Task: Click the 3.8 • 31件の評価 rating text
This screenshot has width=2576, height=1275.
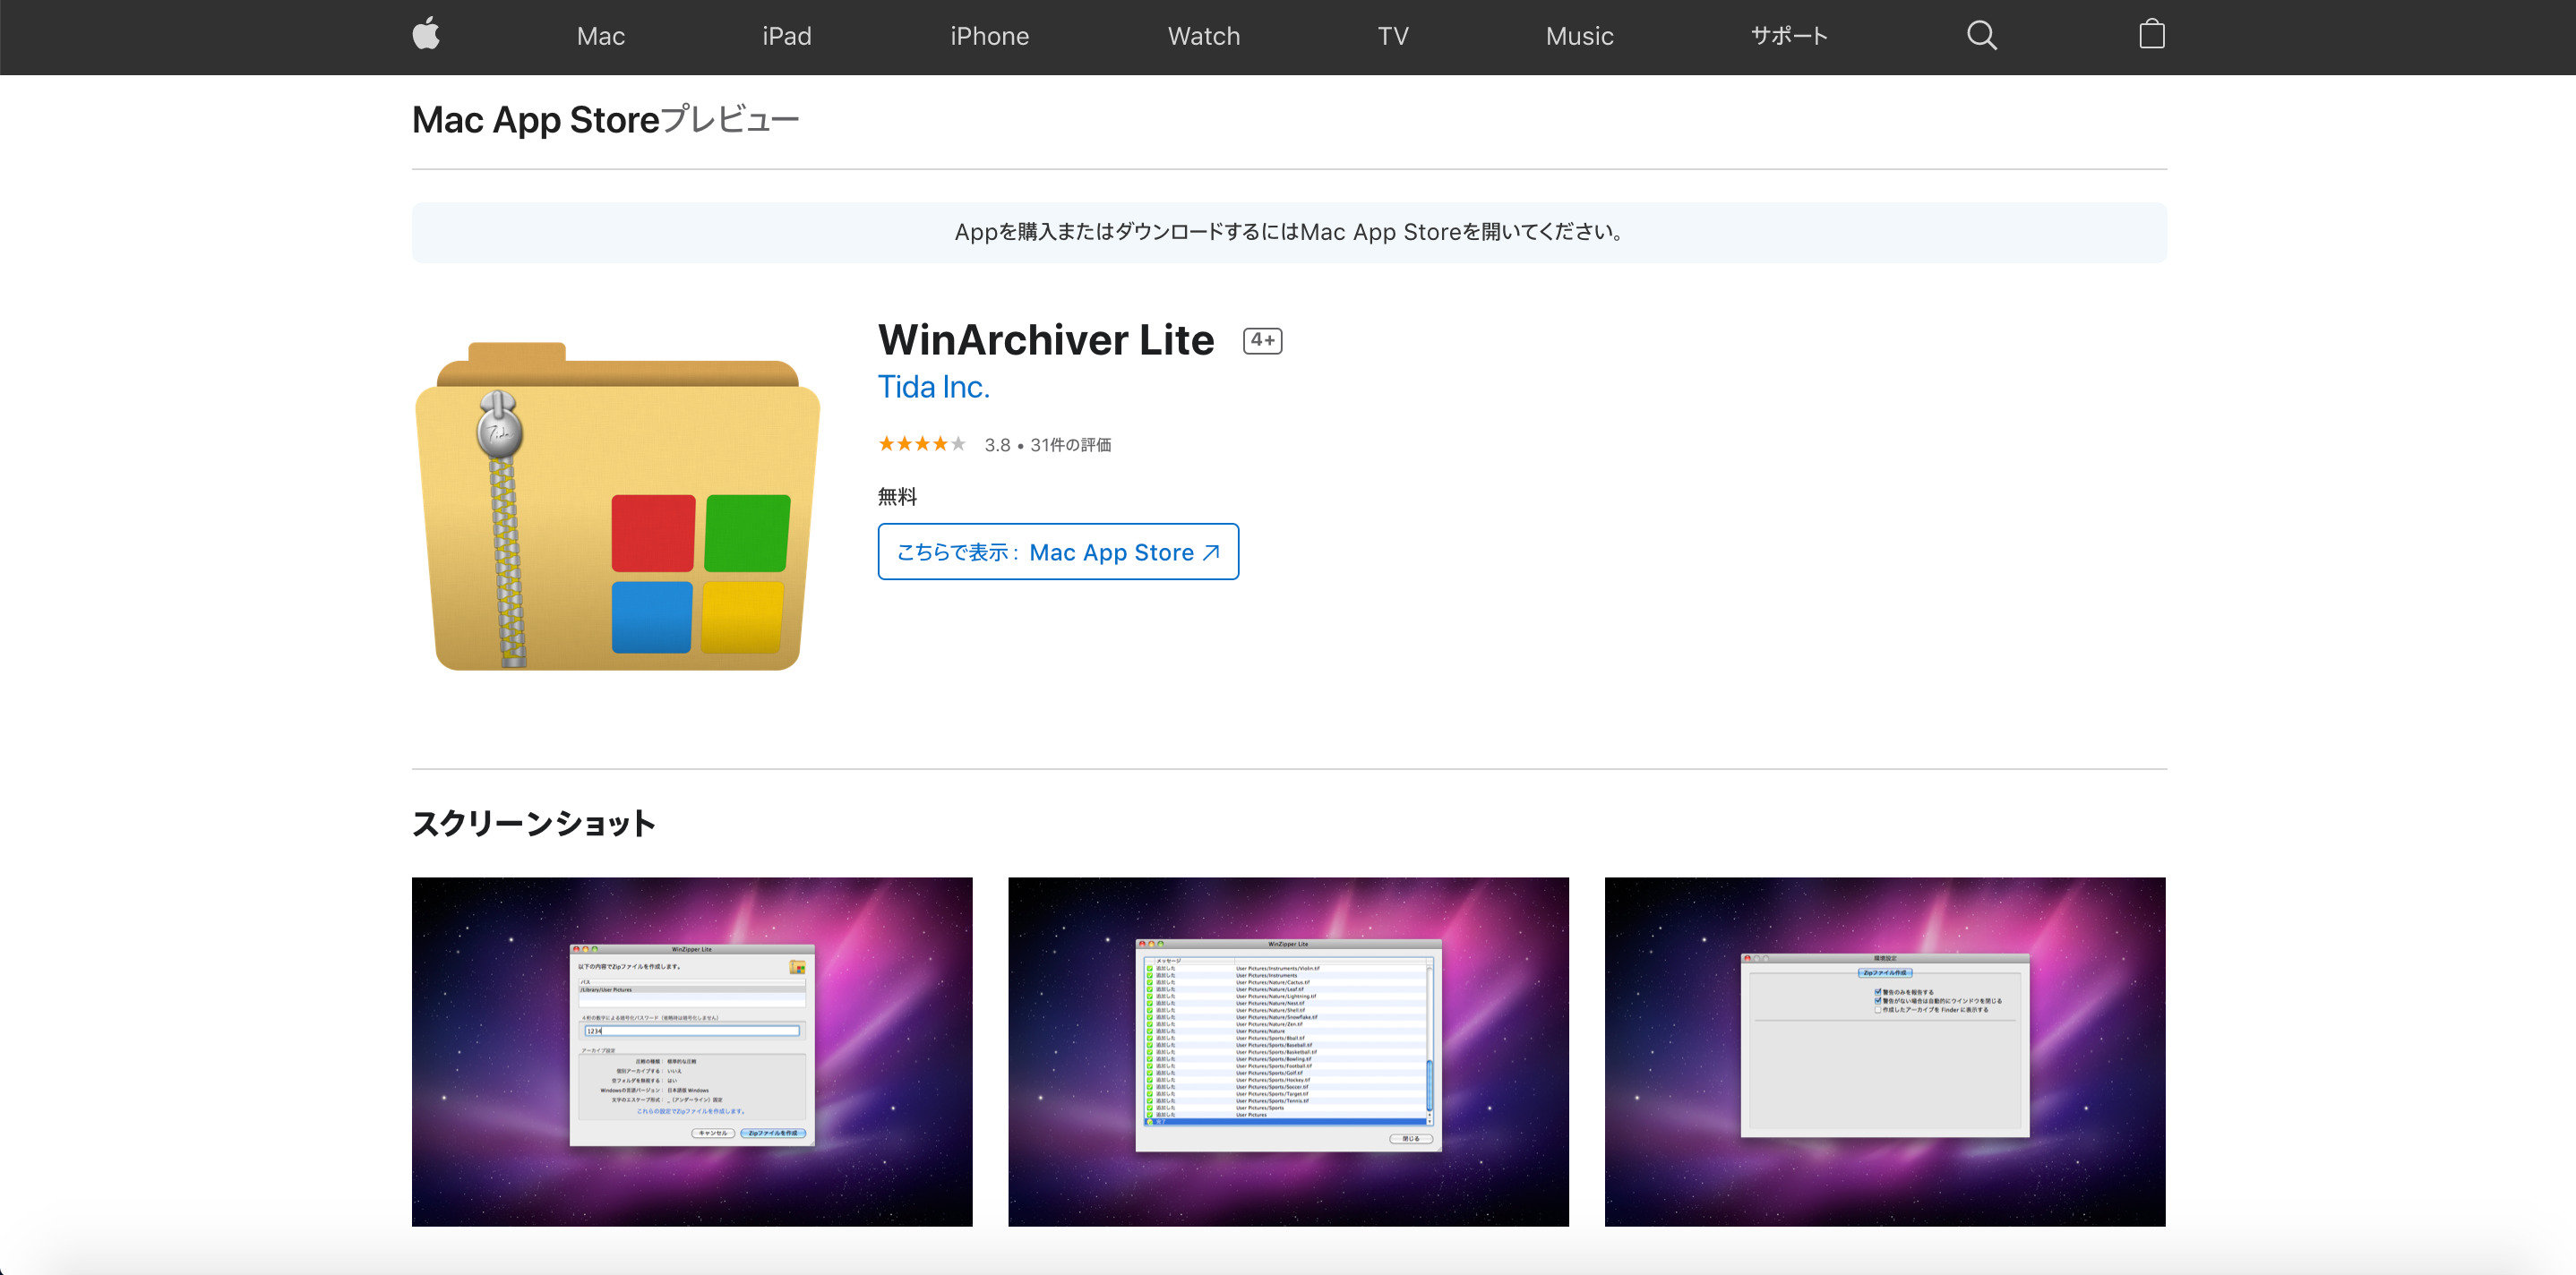Action: 1047,445
